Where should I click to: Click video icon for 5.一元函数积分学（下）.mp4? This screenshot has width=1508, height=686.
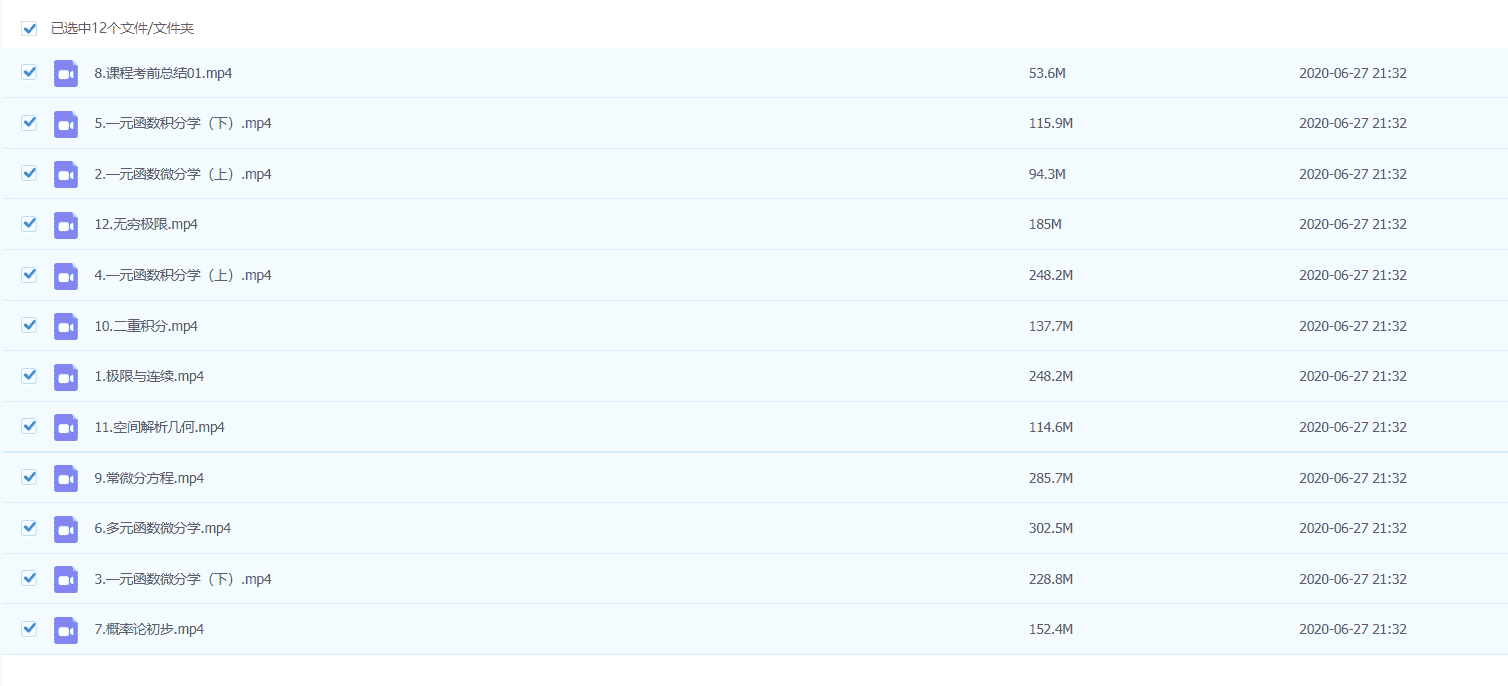point(66,124)
